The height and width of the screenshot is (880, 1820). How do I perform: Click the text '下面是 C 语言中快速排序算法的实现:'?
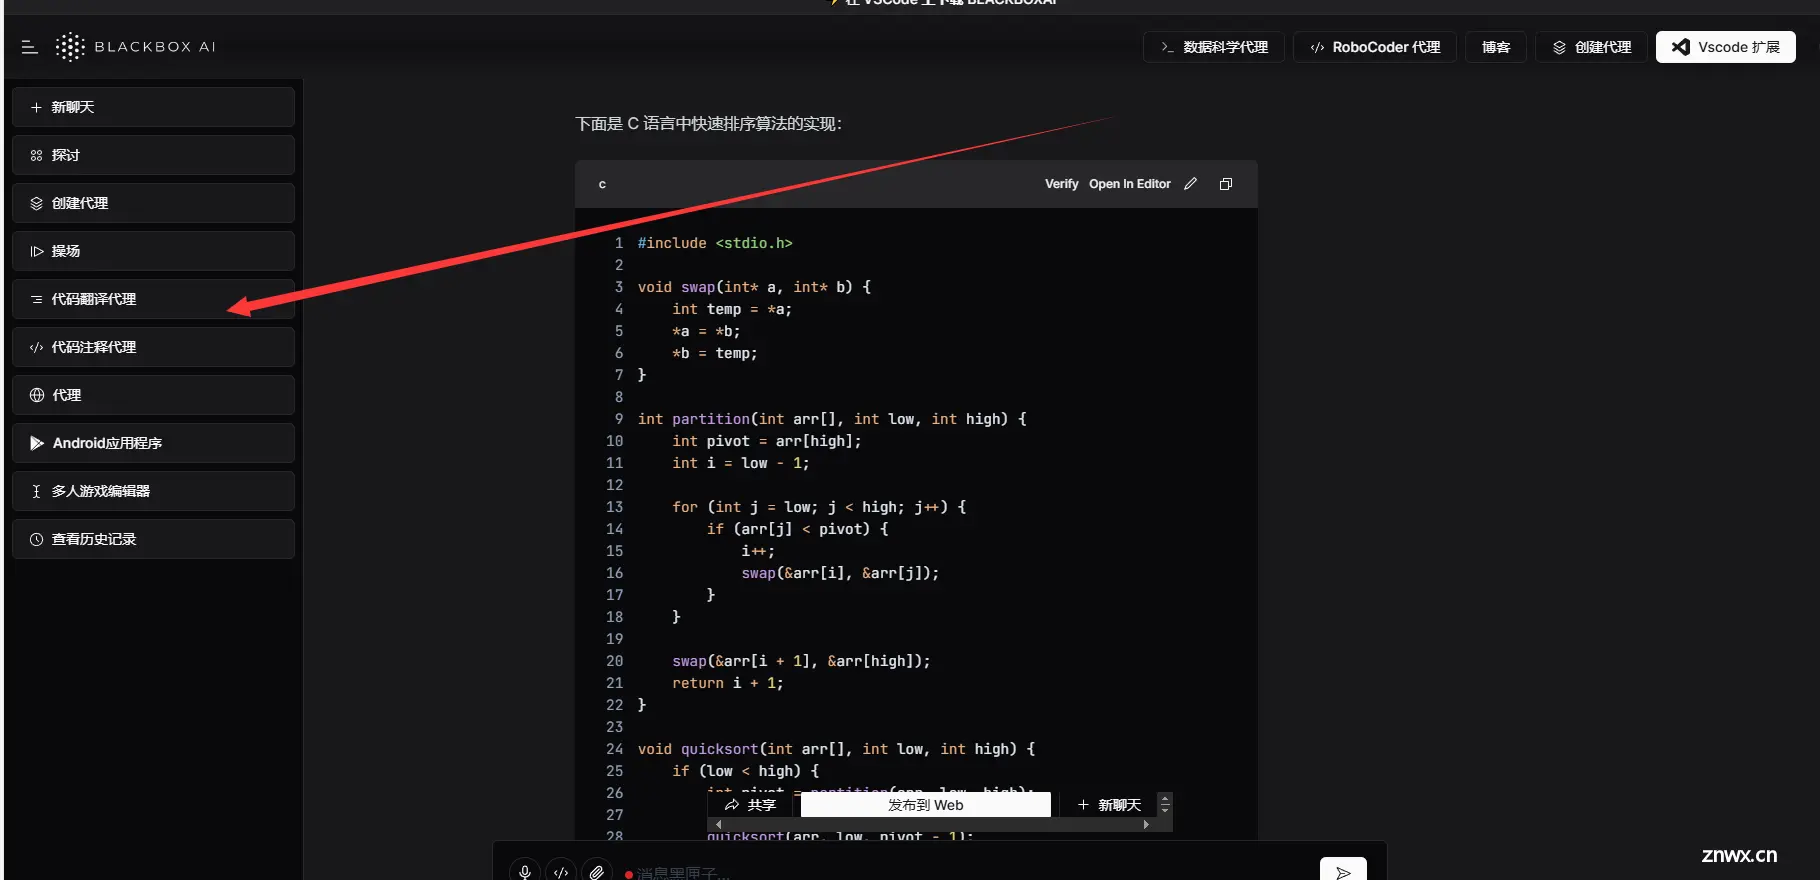[x=709, y=124]
